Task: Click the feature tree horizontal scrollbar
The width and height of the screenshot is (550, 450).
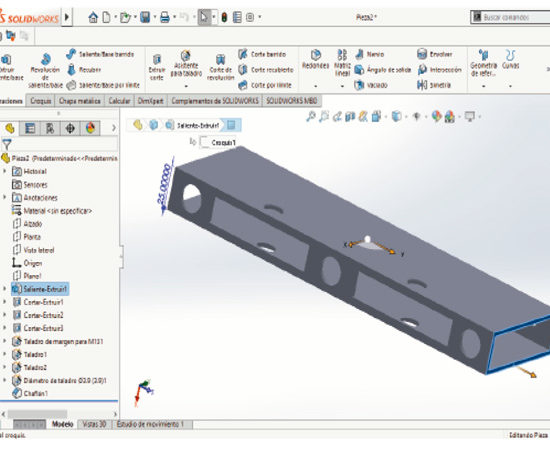Action: [x=37, y=414]
